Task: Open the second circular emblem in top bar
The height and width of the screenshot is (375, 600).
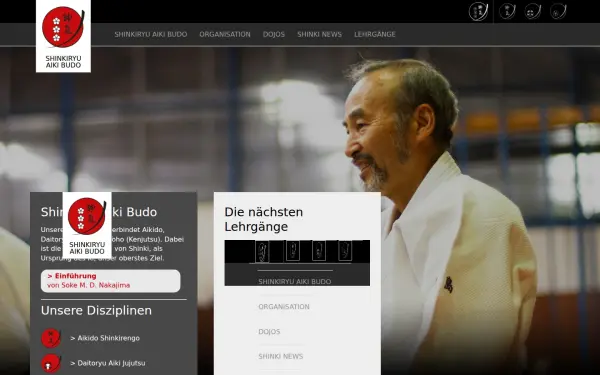Action: pos(507,11)
